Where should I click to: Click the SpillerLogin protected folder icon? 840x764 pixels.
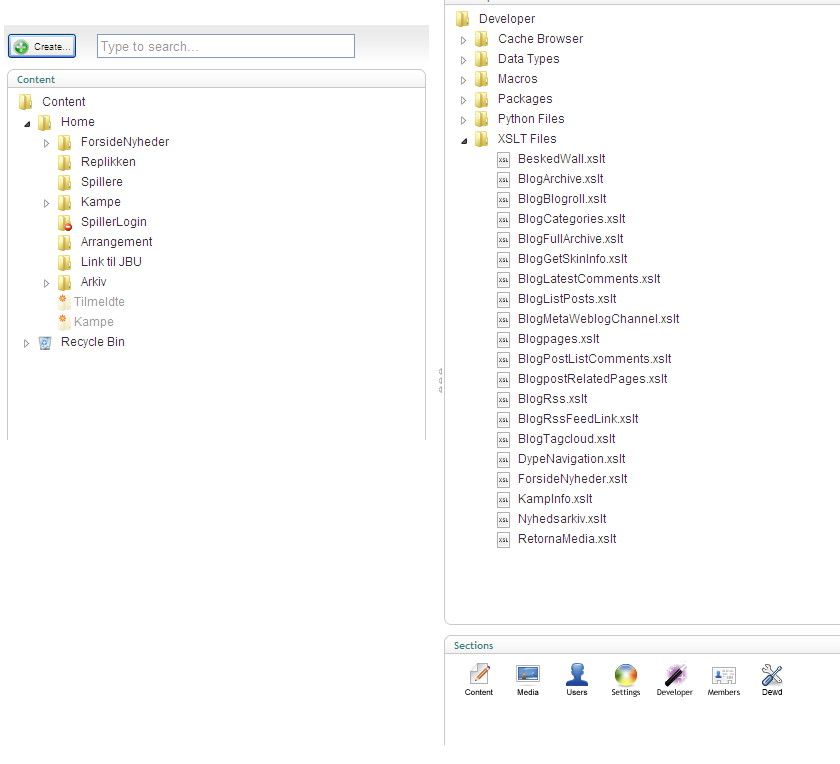[65, 222]
